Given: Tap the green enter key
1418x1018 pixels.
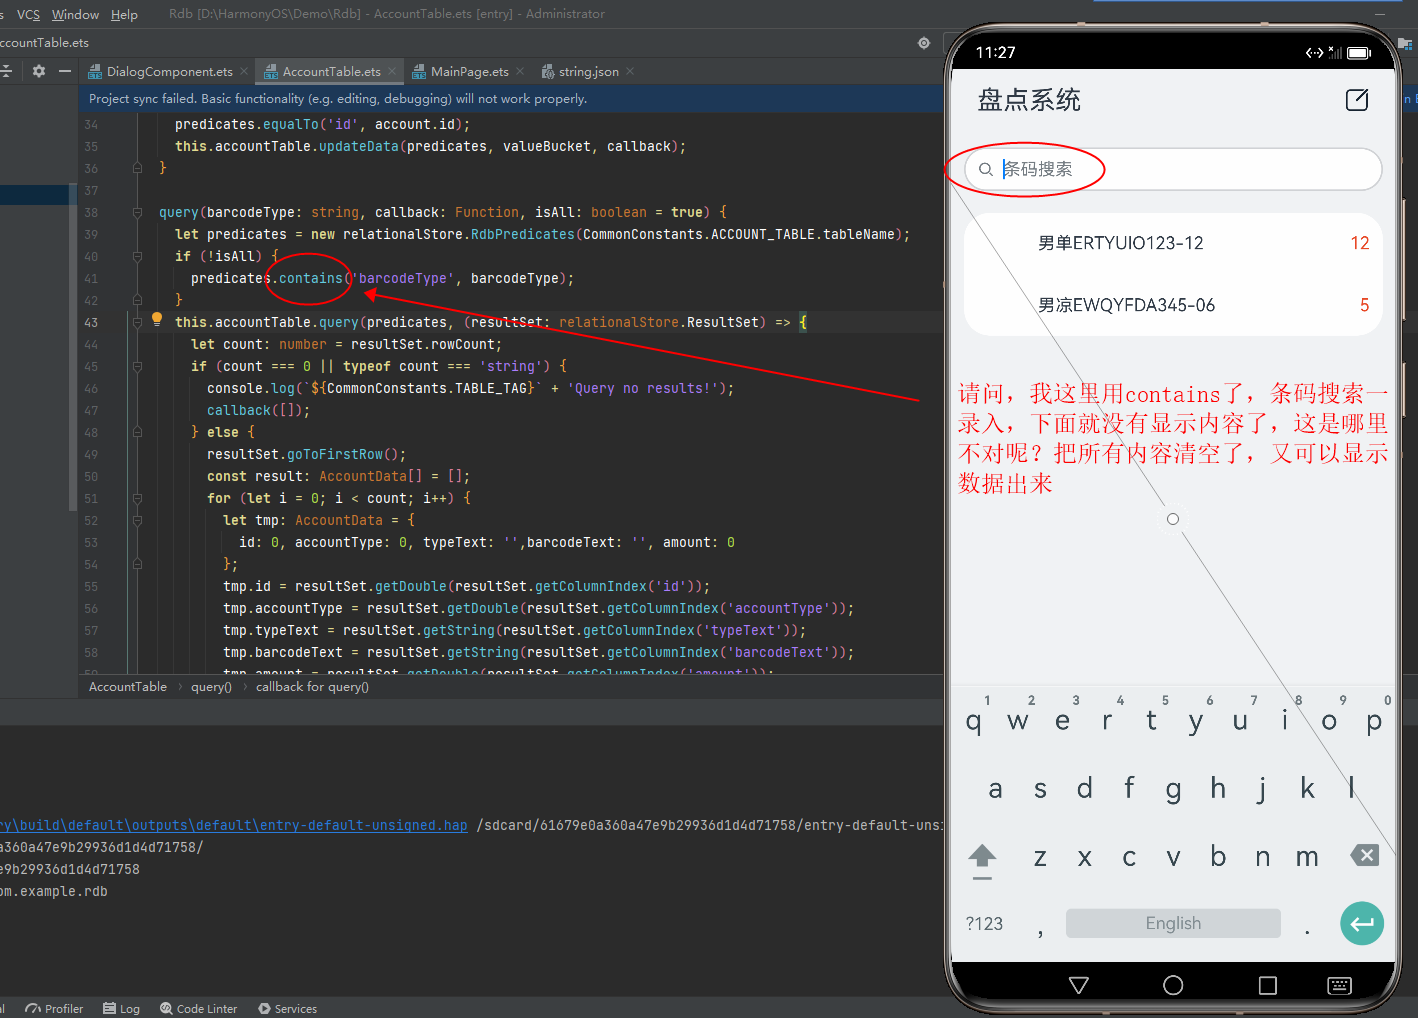Looking at the screenshot, I should [1362, 923].
